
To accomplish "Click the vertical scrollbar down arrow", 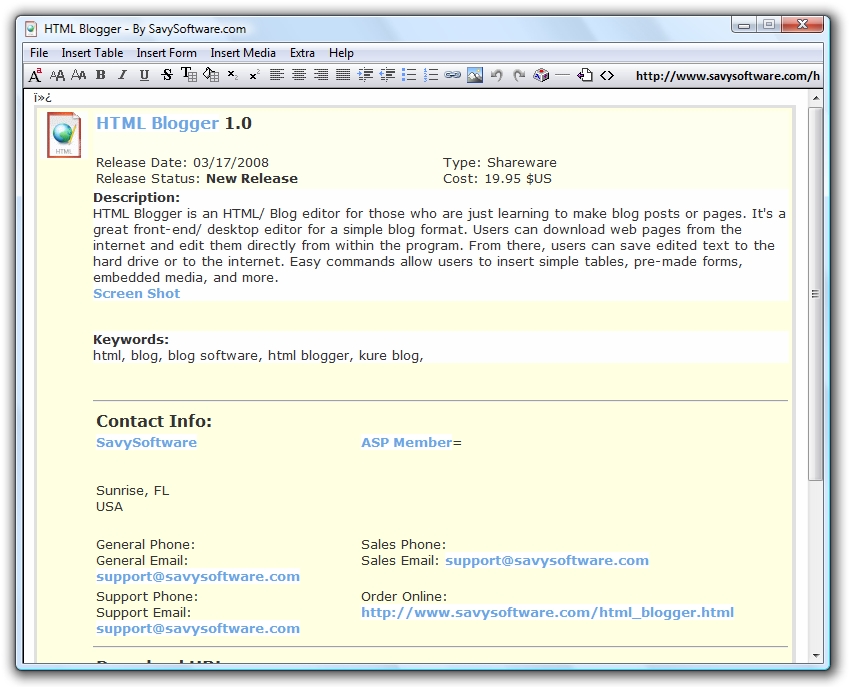I will tap(815, 654).
